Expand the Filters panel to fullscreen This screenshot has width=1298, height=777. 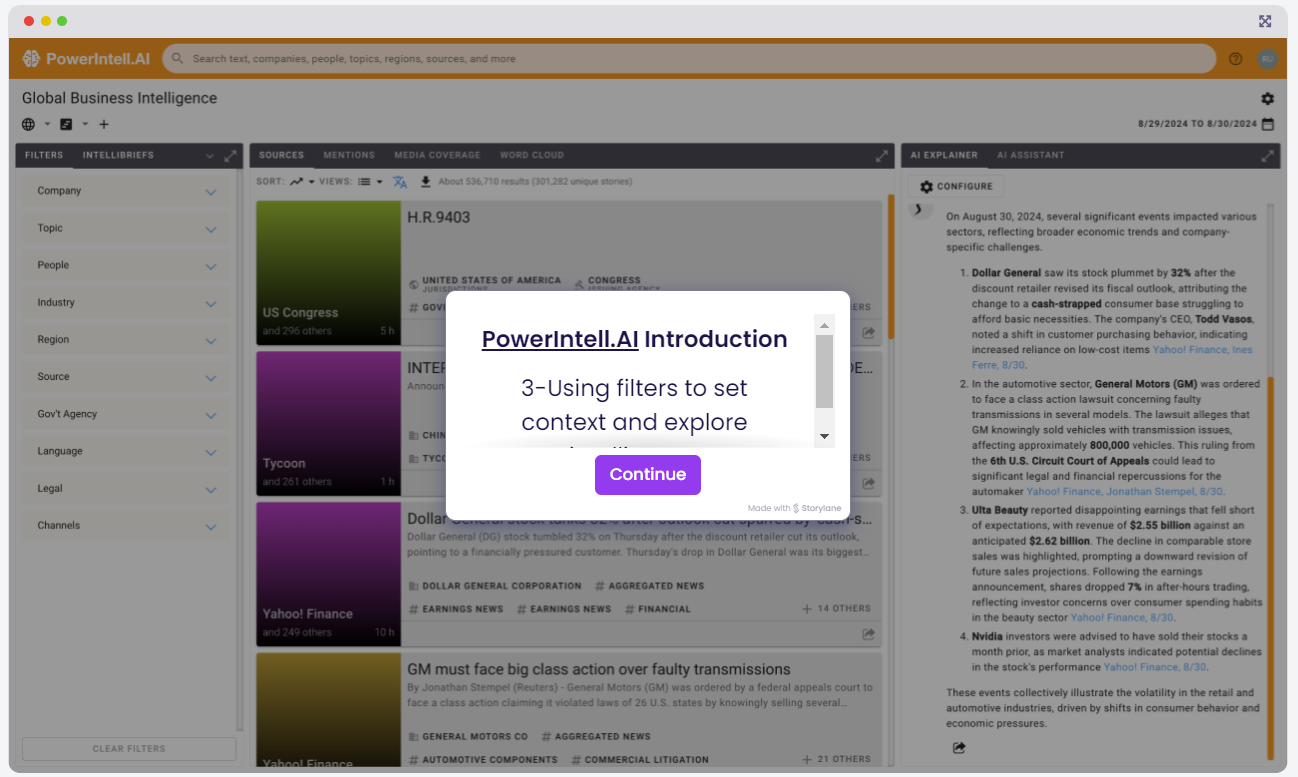coord(231,156)
